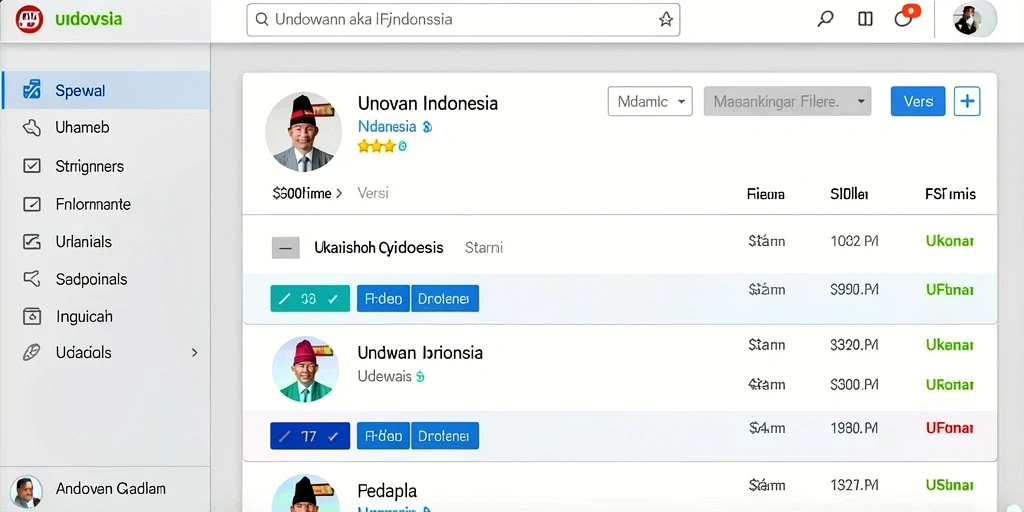Open the Mdamic dropdown
This screenshot has height=512, width=1024.
click(650, 101)
